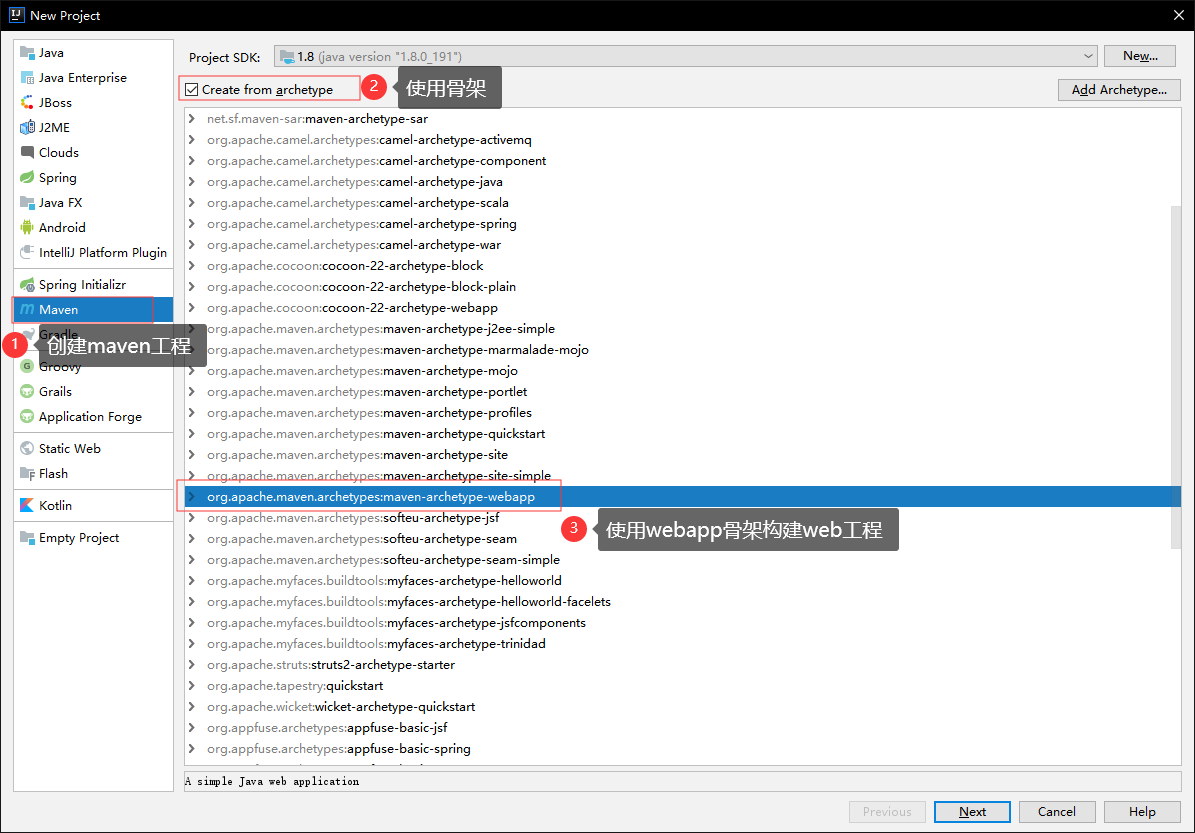Expand the maven-archetype-sar node
This screenshot has height=833, width=1195.
192,119
